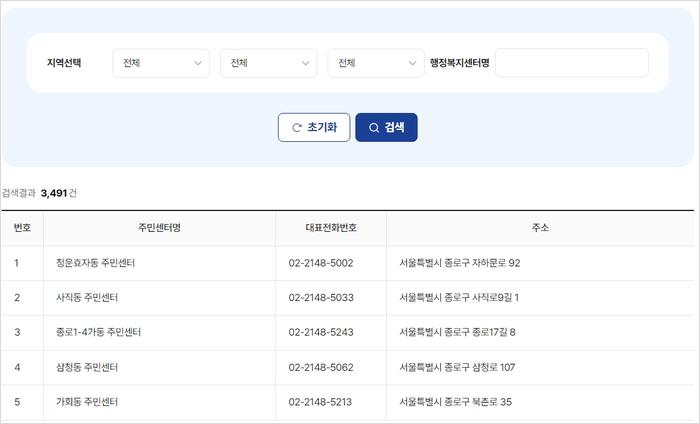Click the 3,491 result count

pos(54,193)
